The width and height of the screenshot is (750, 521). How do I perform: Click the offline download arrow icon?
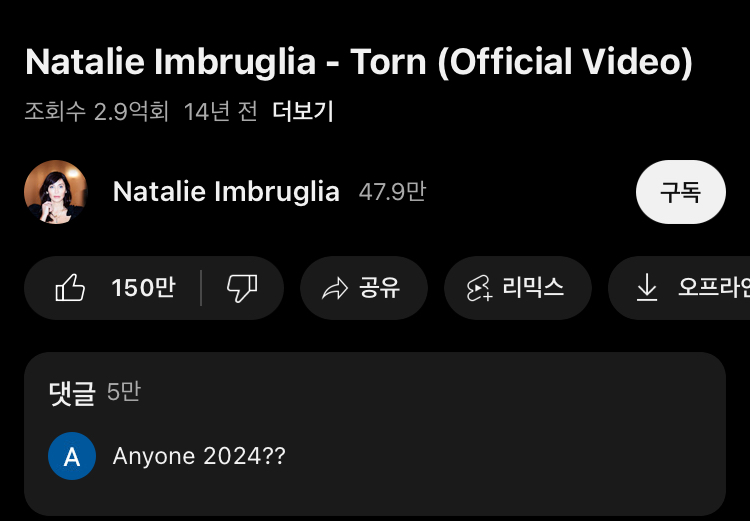click(647, 288)
